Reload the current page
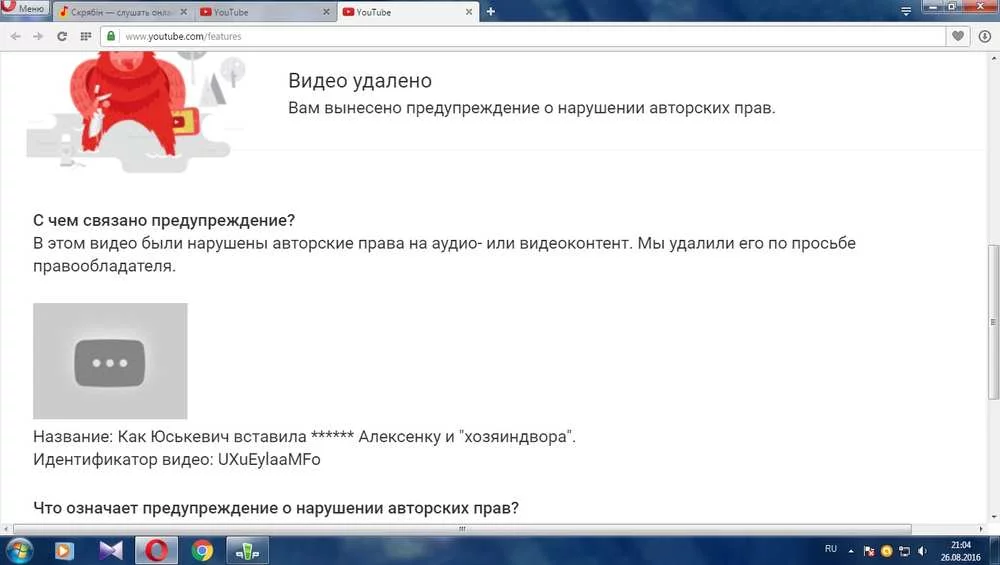1000x565 pixels. pos(62,36)
